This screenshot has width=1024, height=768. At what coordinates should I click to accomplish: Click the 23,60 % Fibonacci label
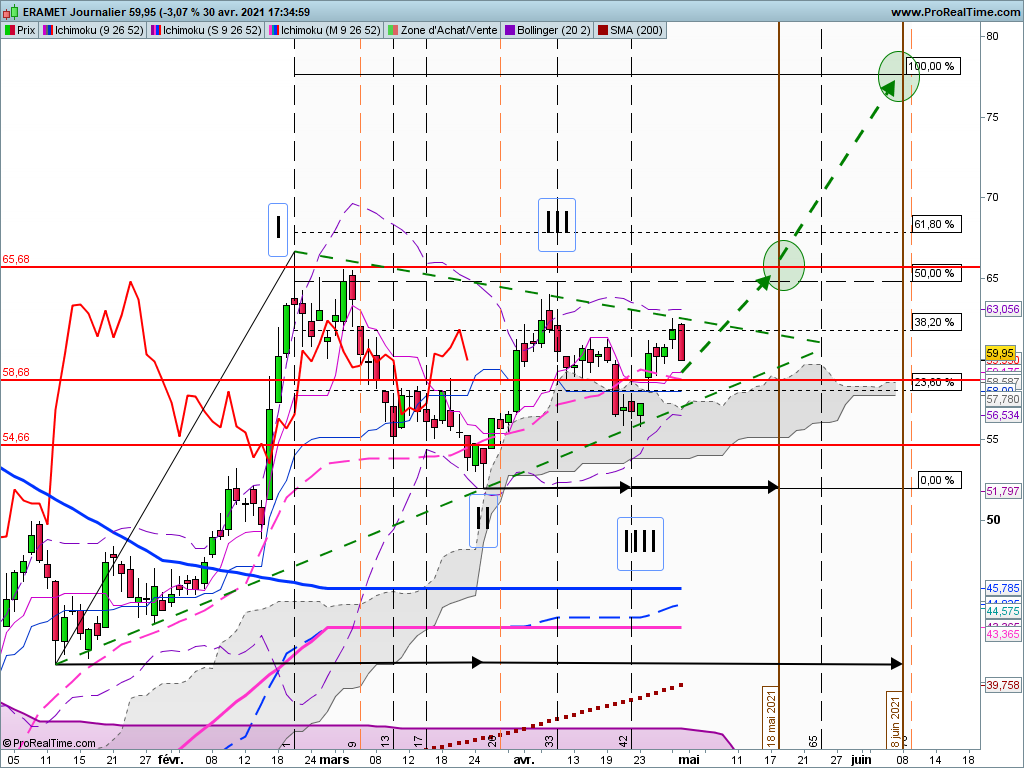[936, 382]
